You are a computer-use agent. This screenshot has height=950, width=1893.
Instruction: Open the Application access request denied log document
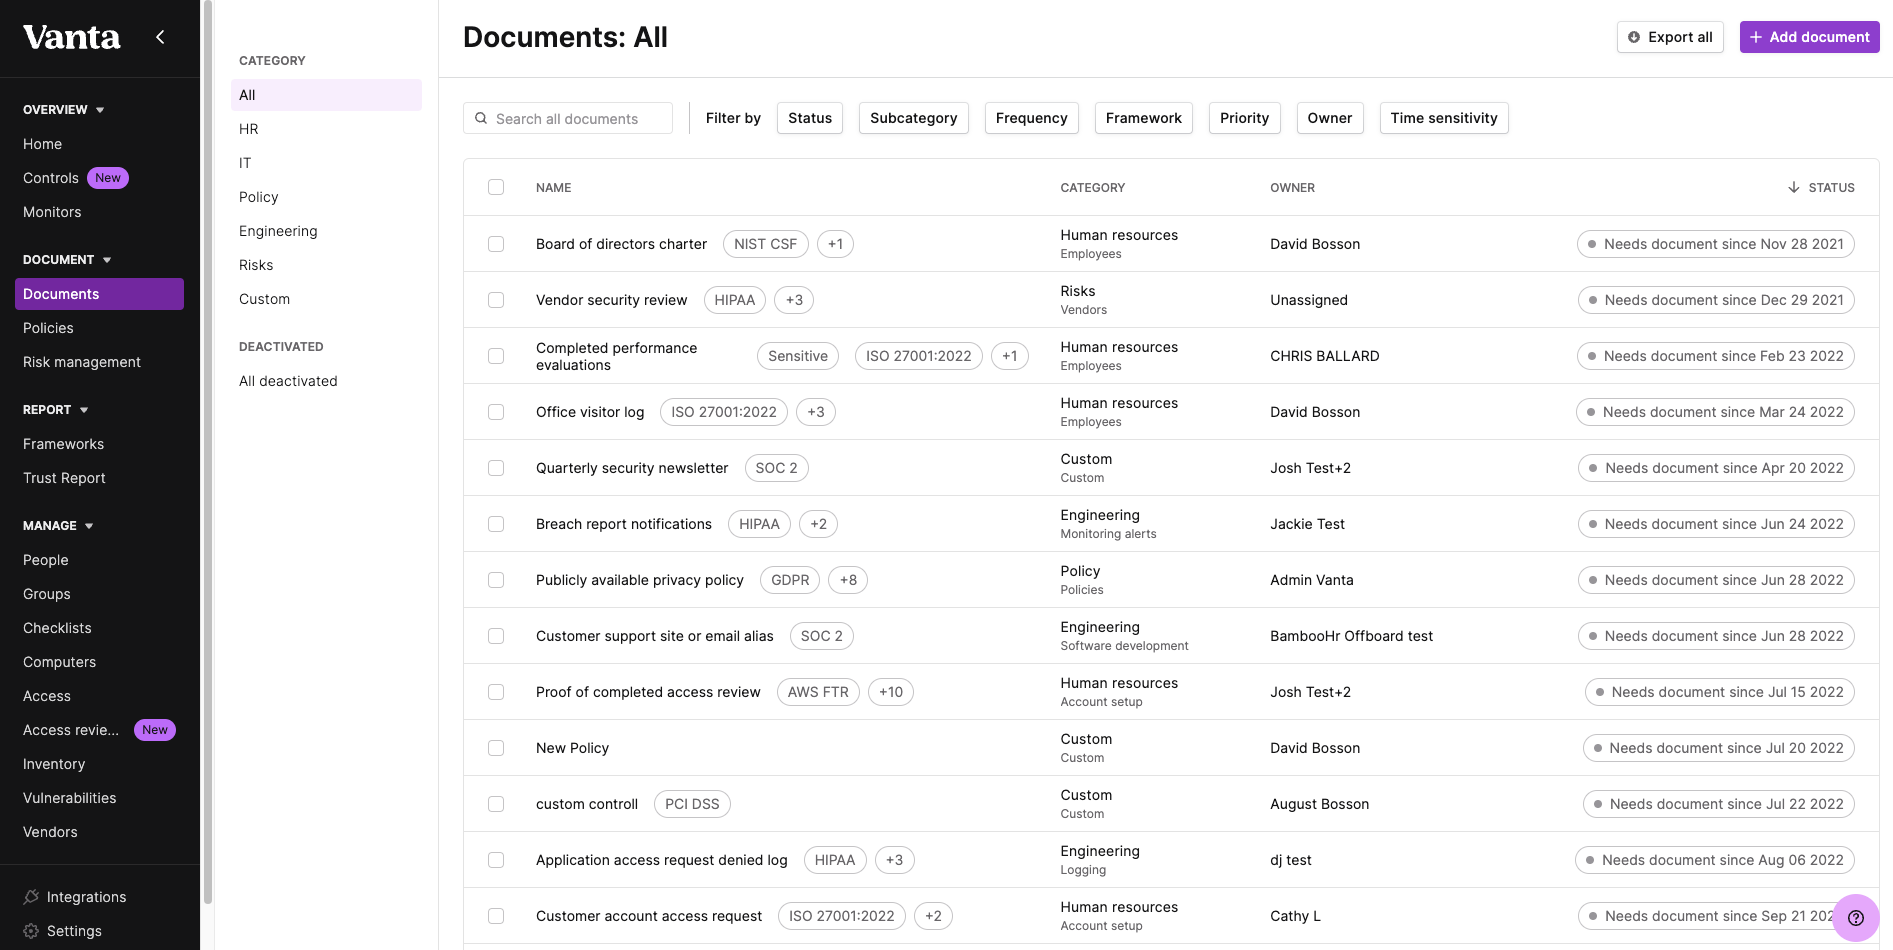662,860
